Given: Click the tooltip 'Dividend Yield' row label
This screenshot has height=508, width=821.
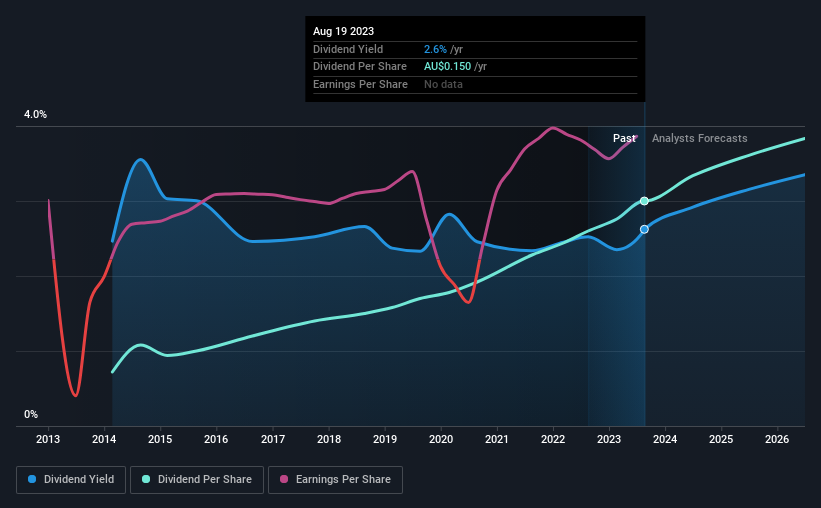Looking at the screenshot, I should click(348, 49).
